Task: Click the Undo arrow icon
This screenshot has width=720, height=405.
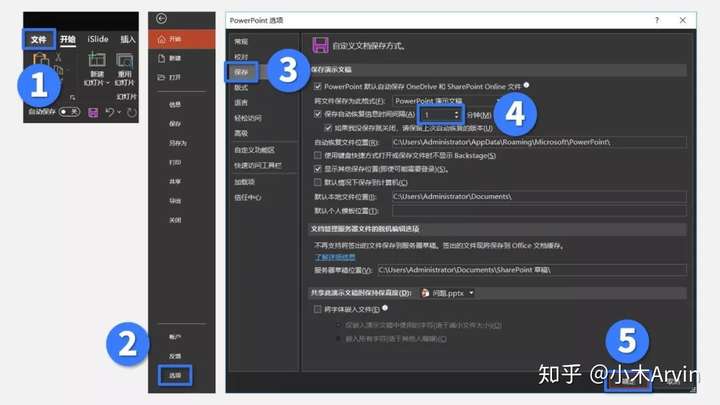Action: pyautogui.click(x=109, y=112)
